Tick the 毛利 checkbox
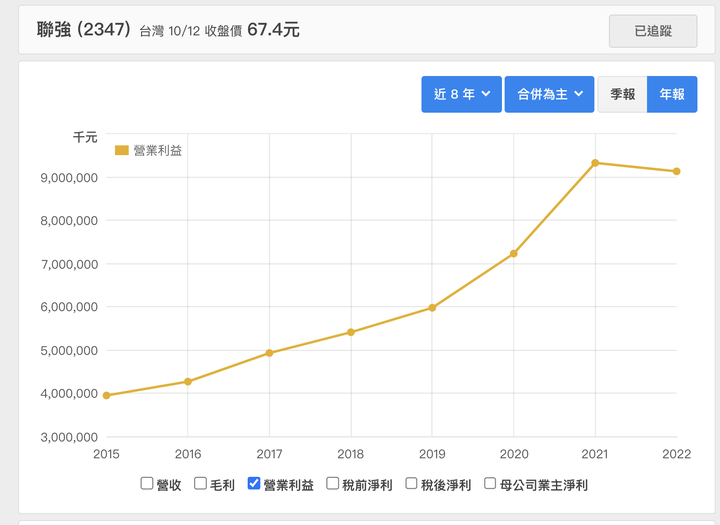The image size is (720, 525). coord(200,483)
